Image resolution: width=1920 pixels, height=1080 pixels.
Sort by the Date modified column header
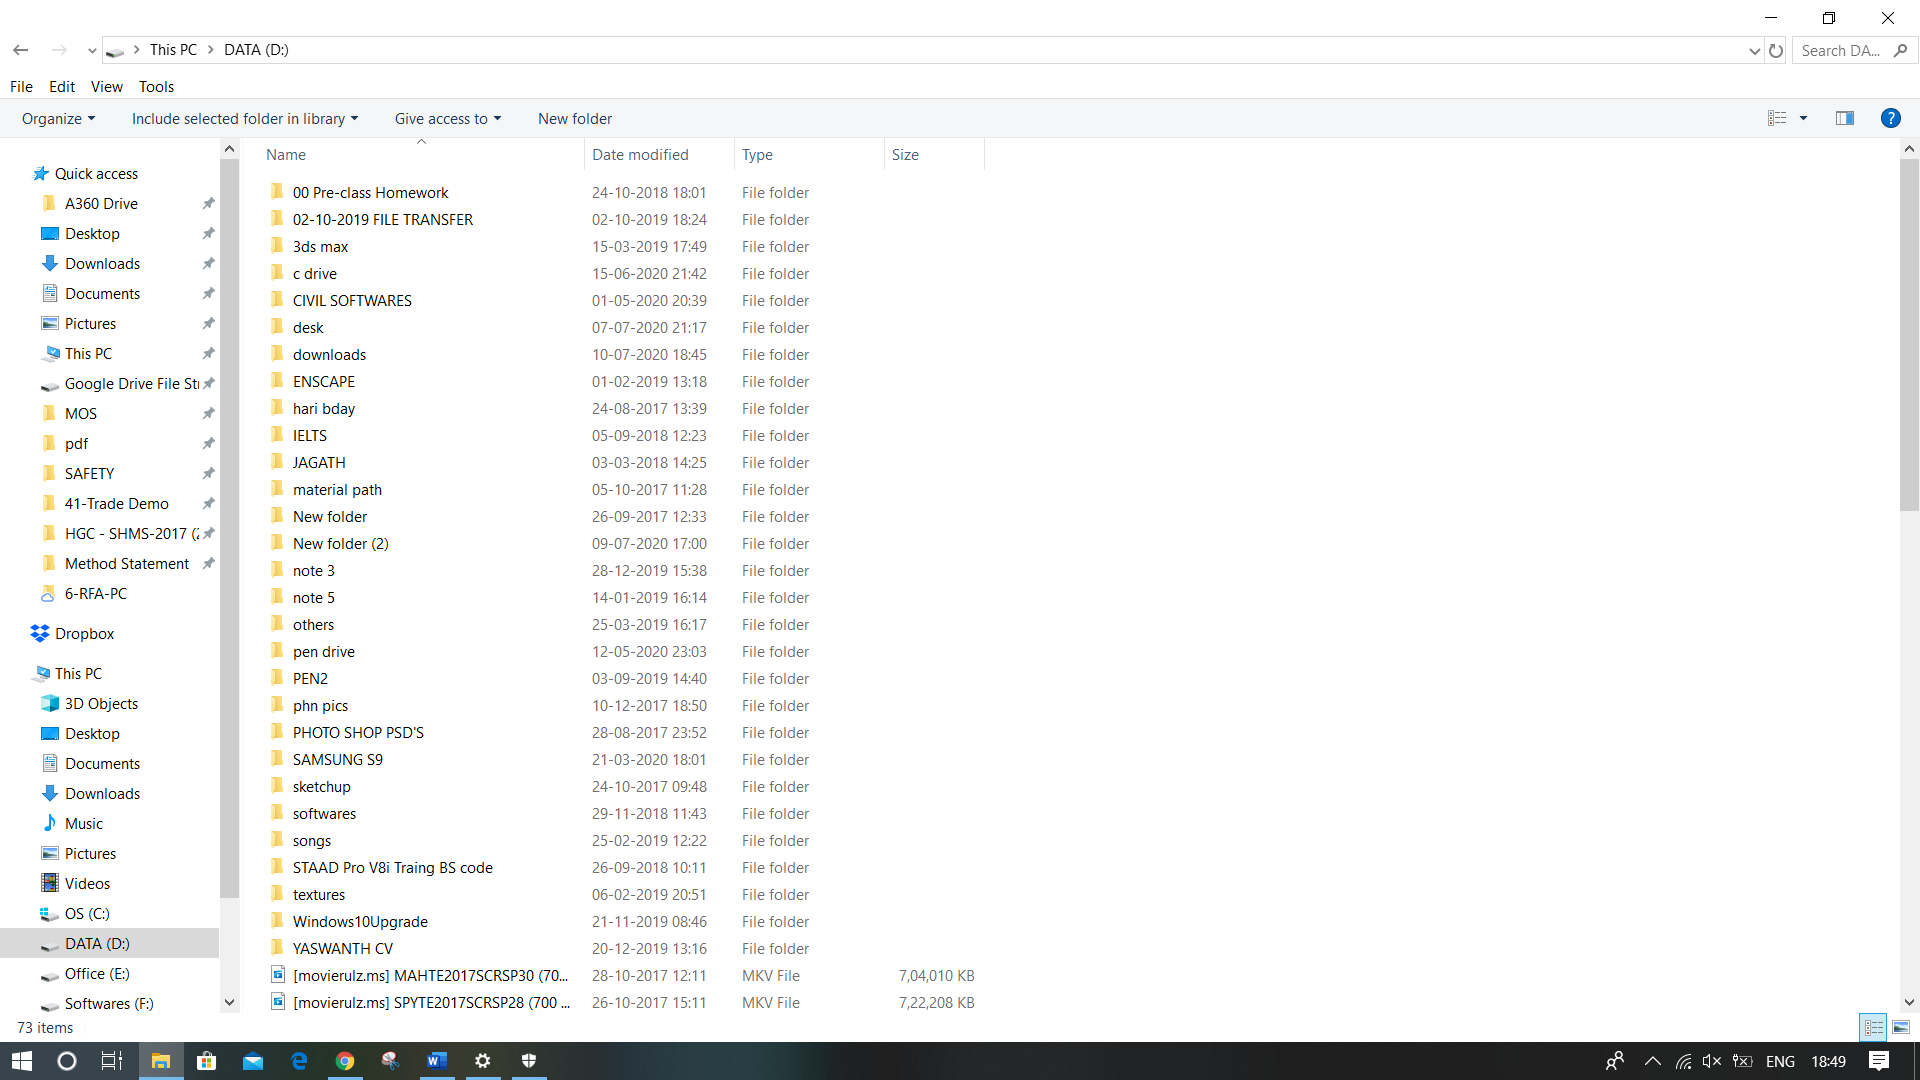(640, 155)
